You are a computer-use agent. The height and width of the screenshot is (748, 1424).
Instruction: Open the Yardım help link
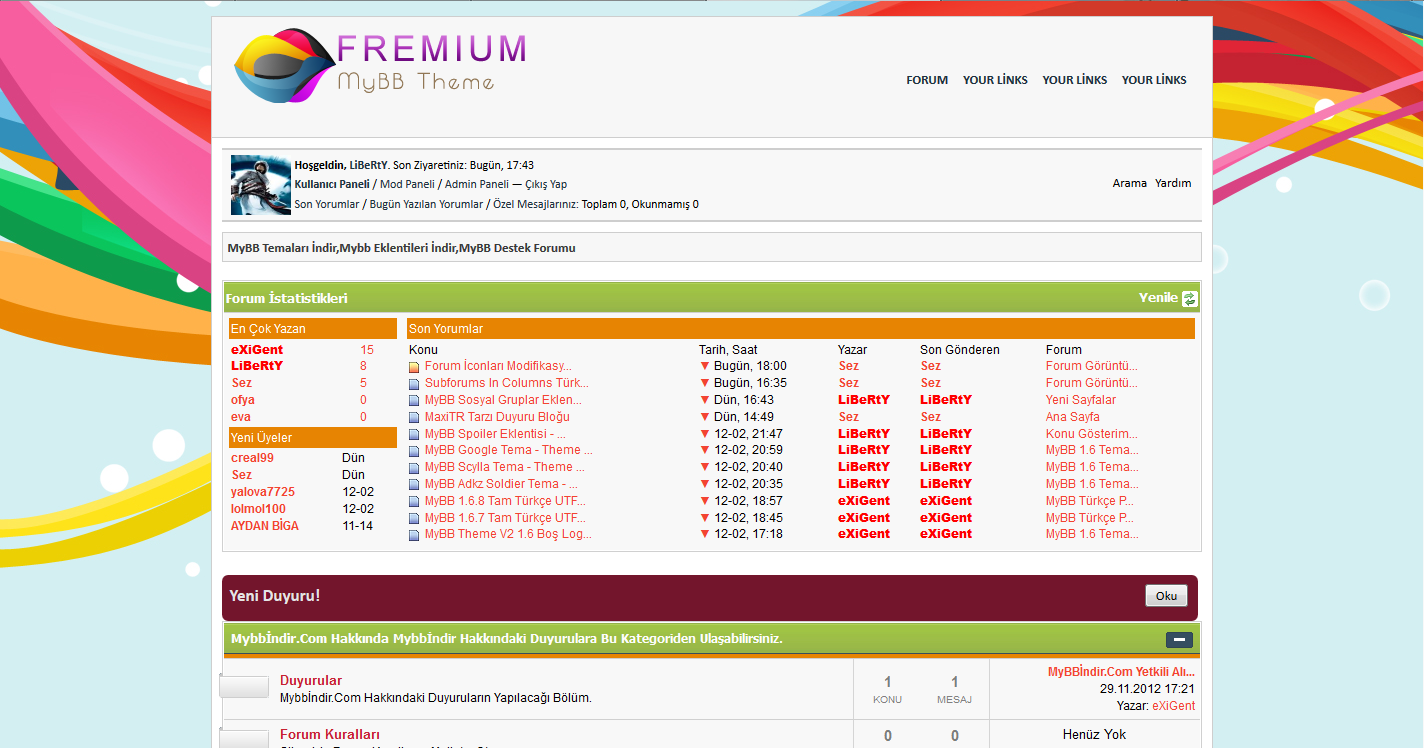point(1173,184)
